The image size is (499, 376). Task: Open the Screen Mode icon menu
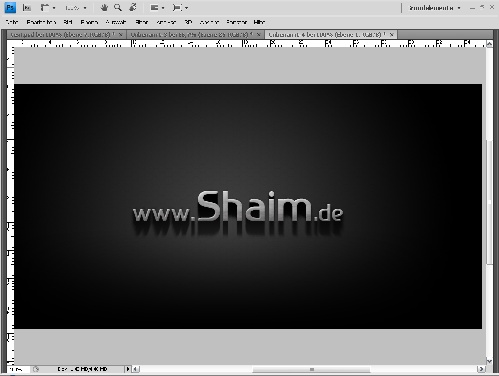click(x=181, y=7)
